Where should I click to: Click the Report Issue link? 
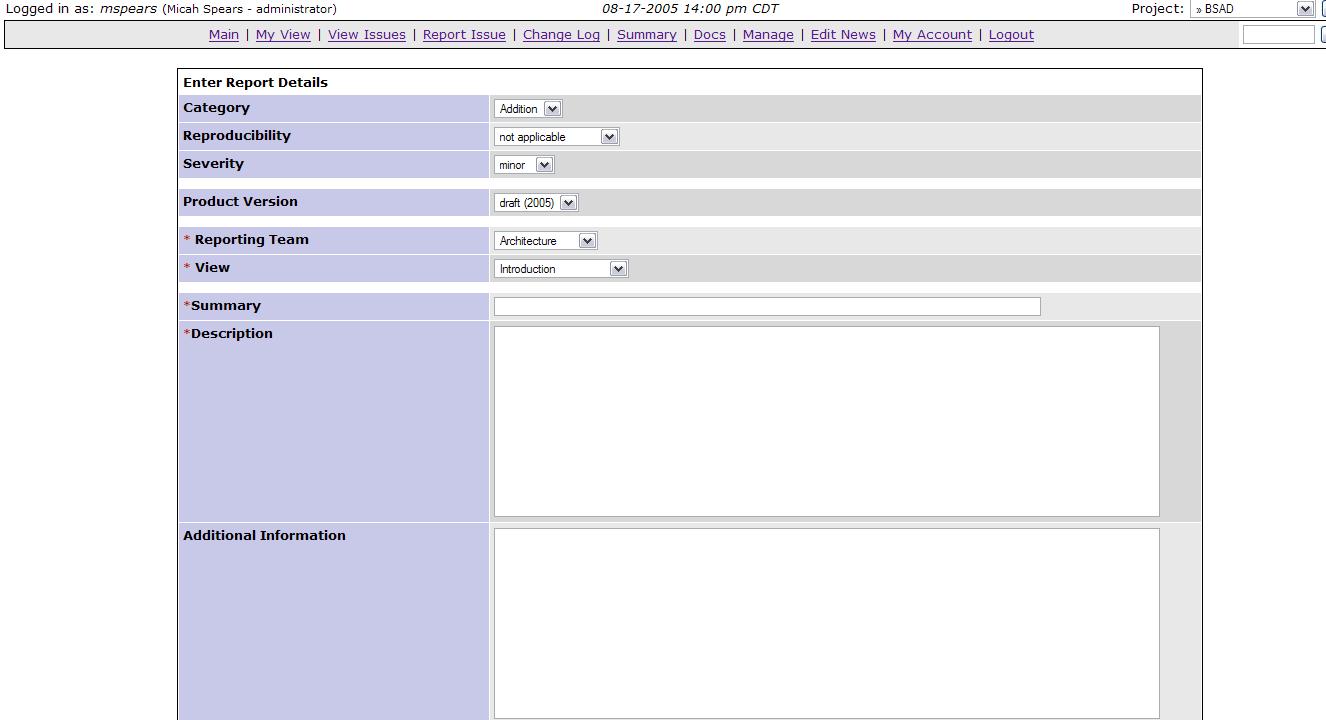click(464, 35)
